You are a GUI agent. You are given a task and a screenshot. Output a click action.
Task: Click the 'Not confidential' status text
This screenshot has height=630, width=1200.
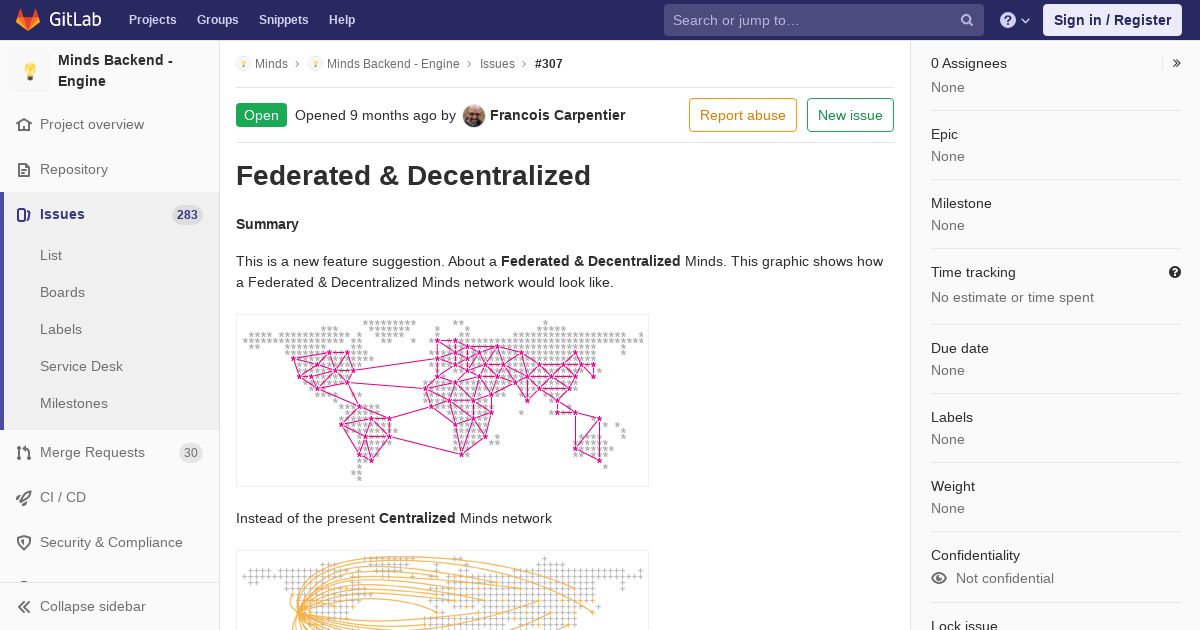tap(1005, 578)
